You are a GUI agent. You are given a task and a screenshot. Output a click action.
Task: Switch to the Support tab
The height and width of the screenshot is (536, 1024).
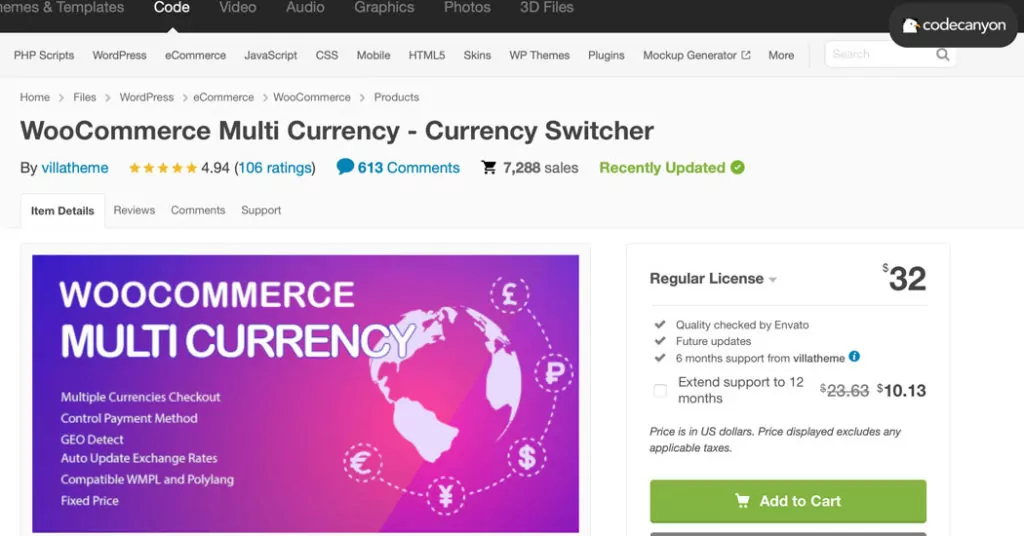click(x=261, y=210)
